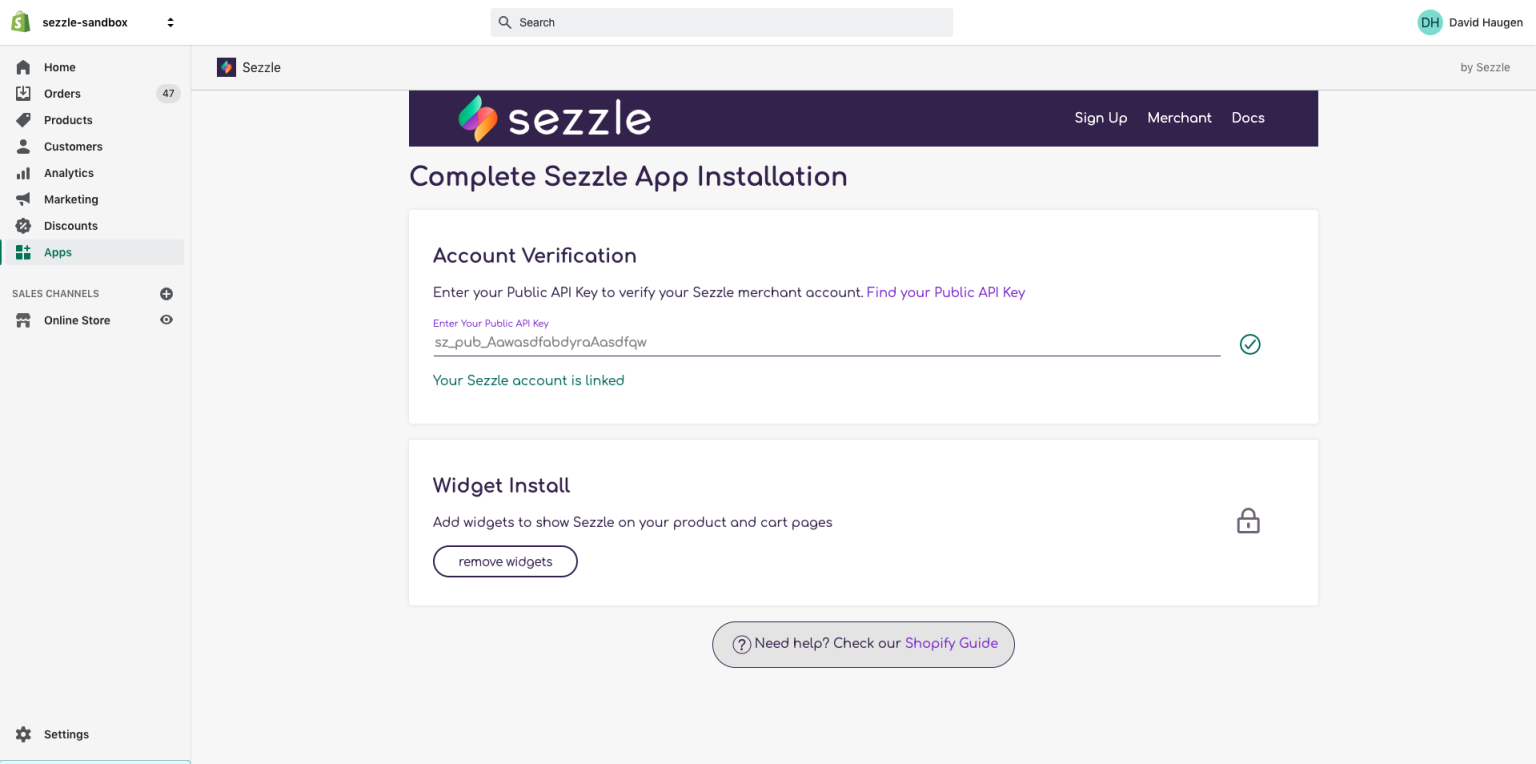Screen dimensions: 1536x764
Task: Click the Settings gear icon
Action: pyautogui.click(x=23, y=734)
